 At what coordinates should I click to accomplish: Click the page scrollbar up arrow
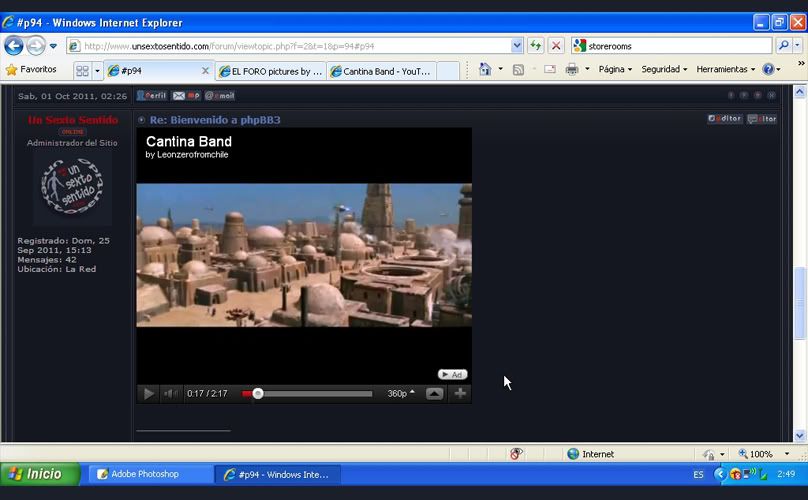800,92
